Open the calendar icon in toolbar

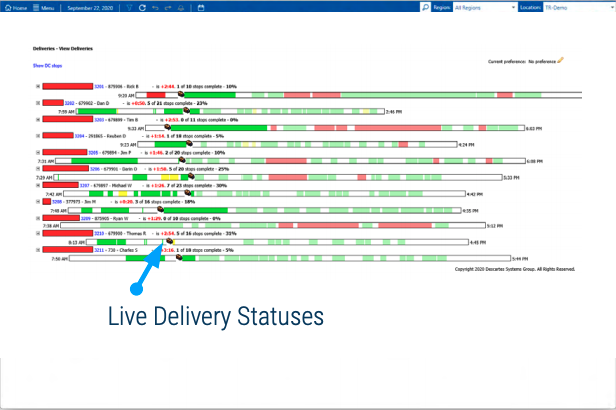201,7
